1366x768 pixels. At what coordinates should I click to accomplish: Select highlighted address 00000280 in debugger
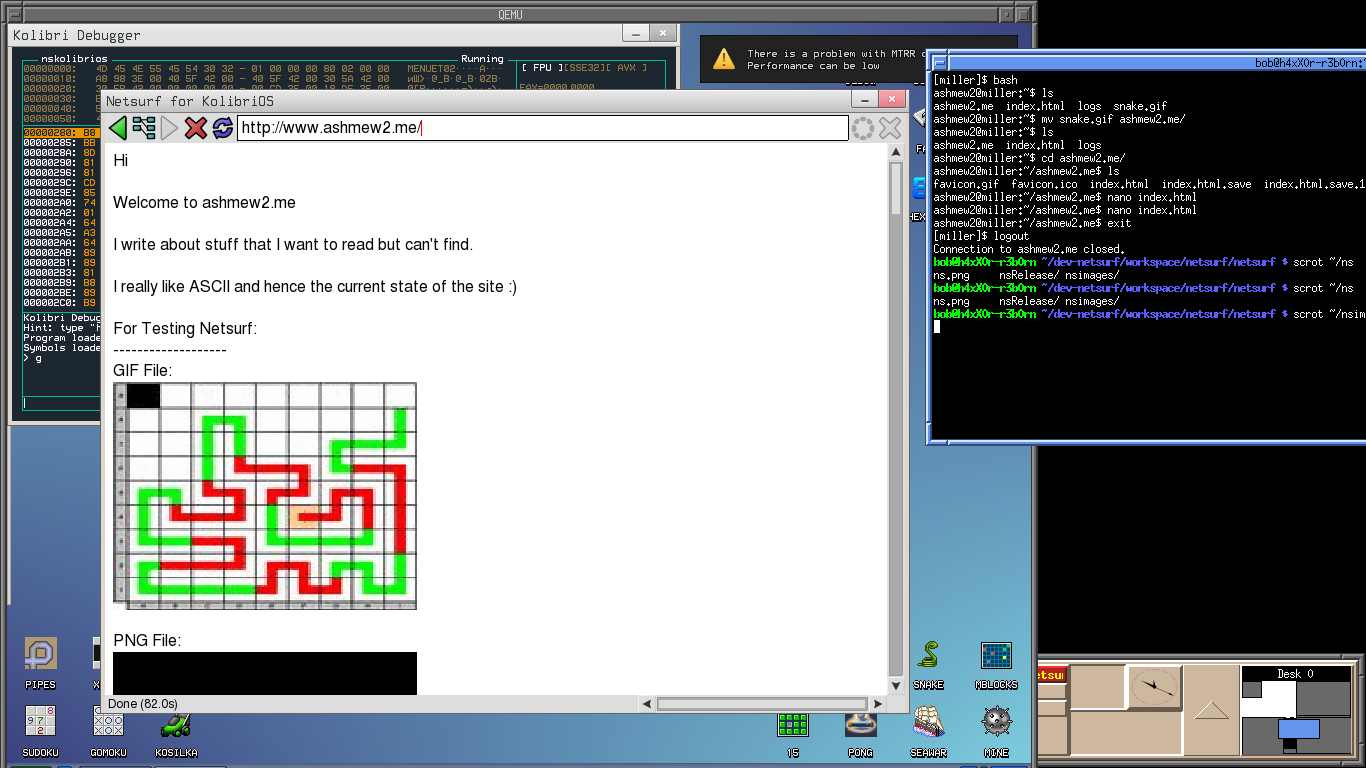pos(60,132)
